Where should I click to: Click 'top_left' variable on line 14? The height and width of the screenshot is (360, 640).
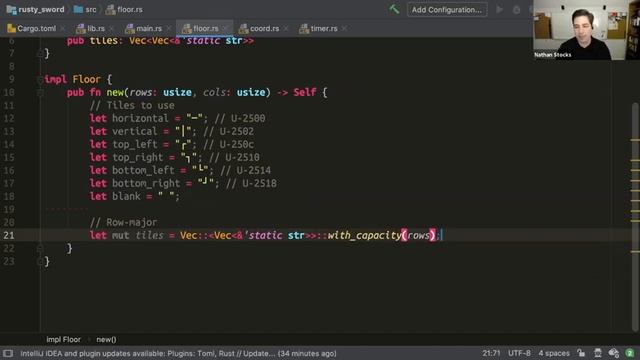(x=135, y=144)
